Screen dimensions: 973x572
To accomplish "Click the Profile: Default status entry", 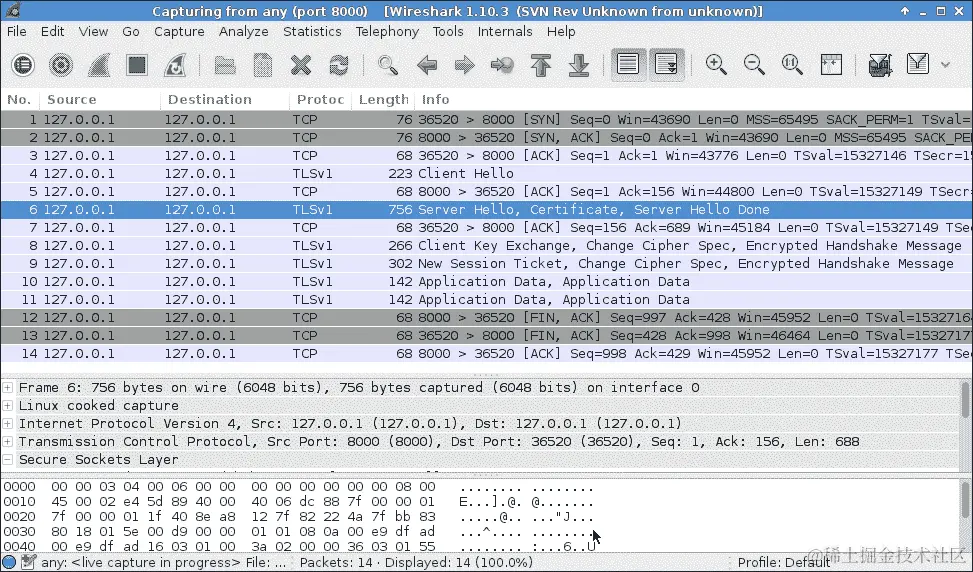I will pos(783,563).
